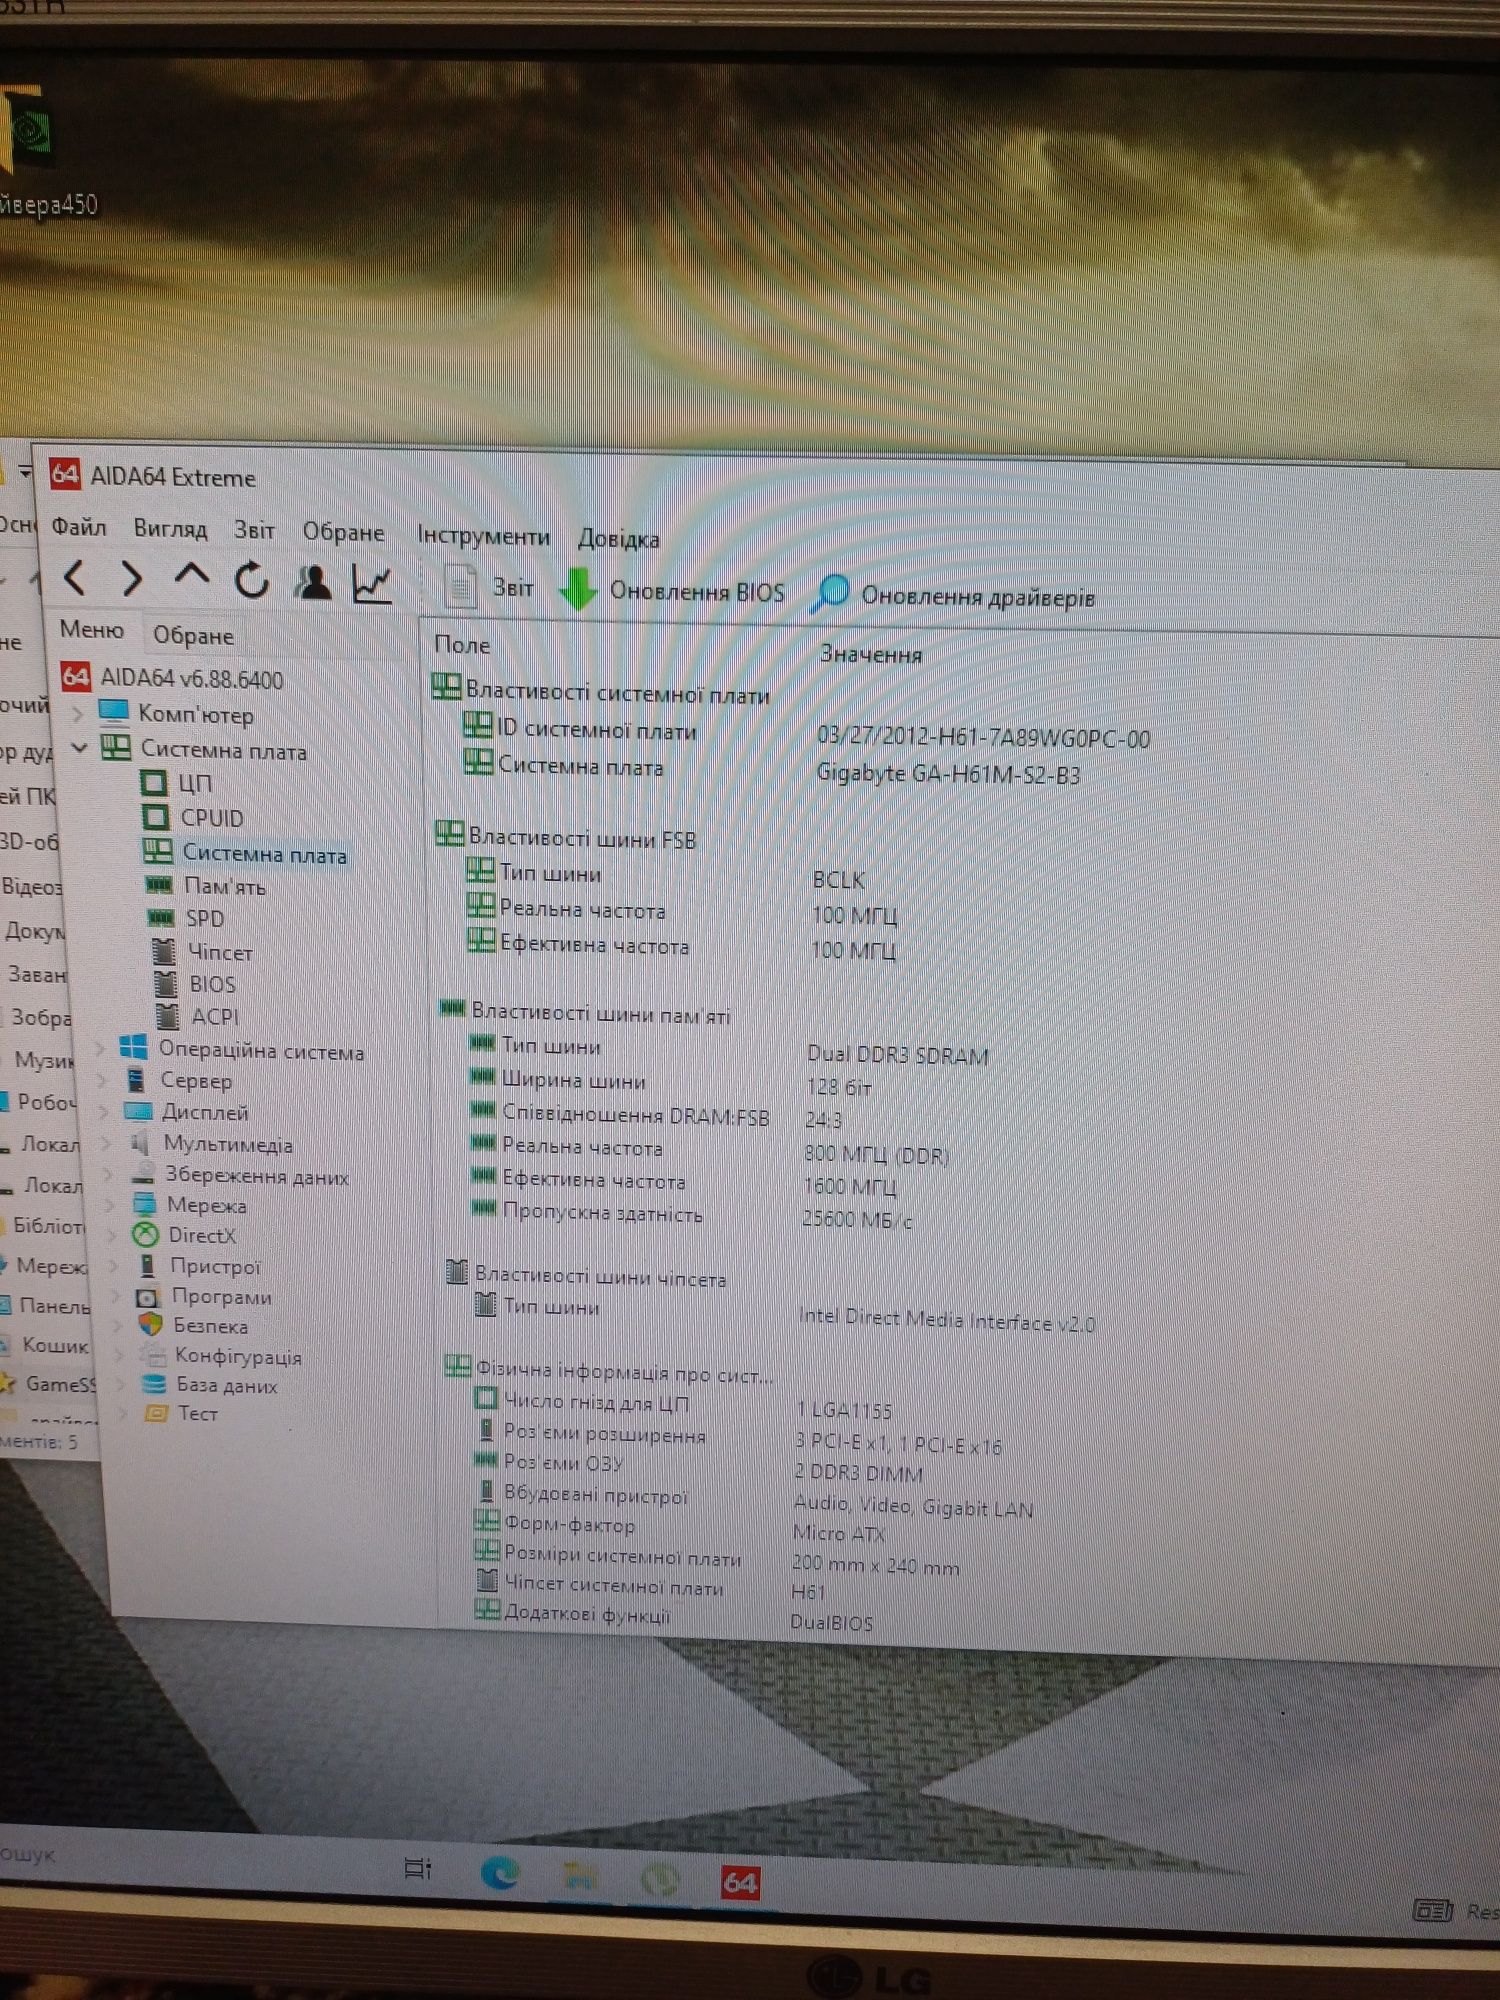Click the База даних icon

coord(154,1385)
